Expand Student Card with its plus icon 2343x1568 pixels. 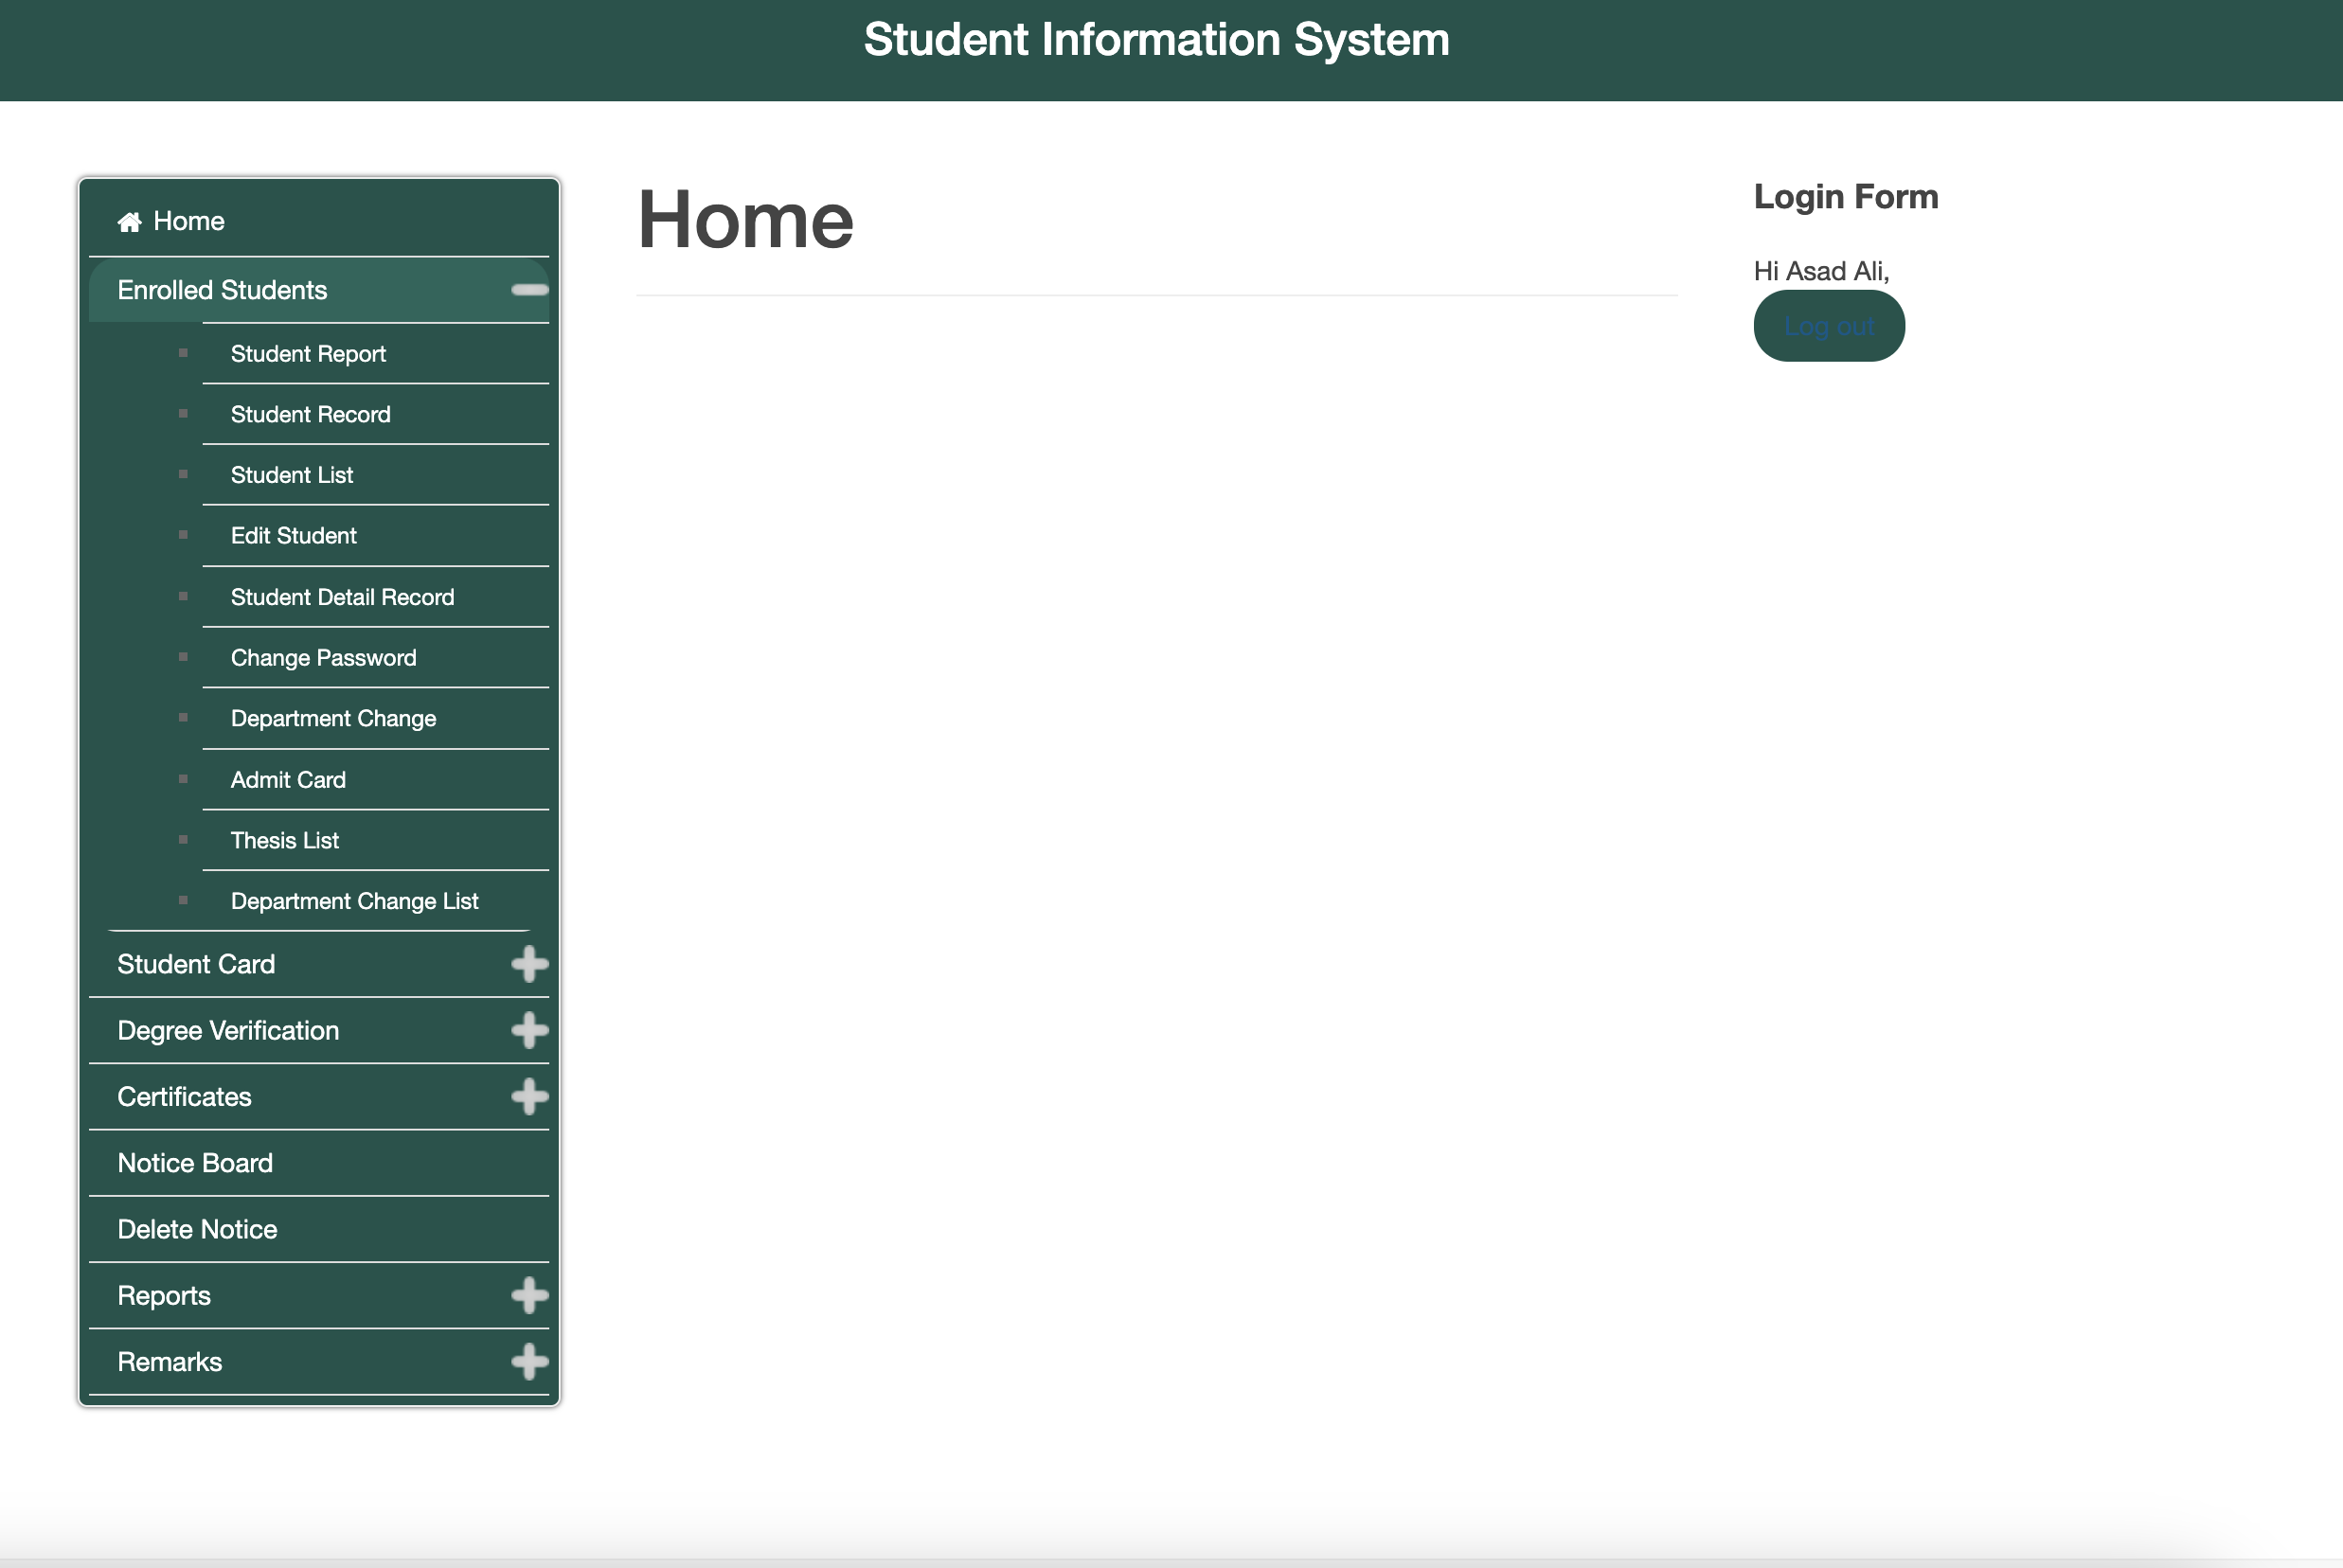529,964
